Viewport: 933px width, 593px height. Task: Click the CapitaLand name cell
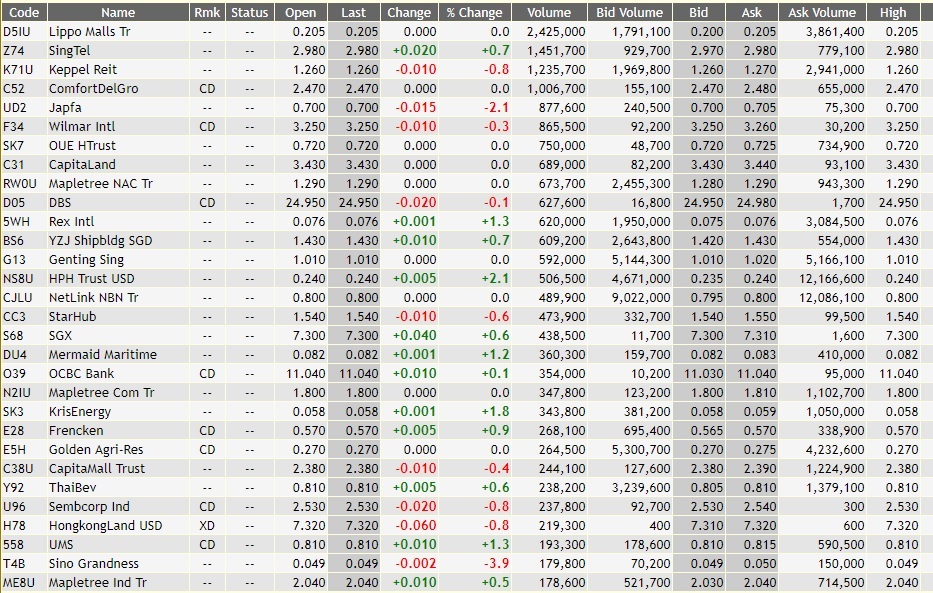(82, 165)
